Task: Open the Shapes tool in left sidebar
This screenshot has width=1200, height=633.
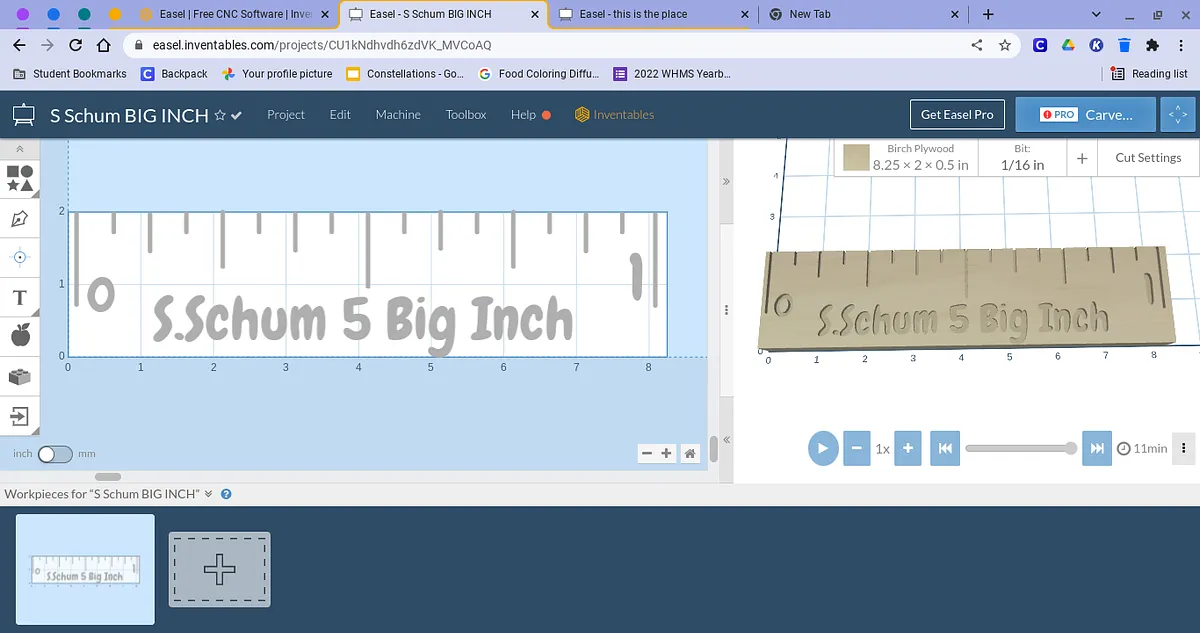Action: pos(20,178)
